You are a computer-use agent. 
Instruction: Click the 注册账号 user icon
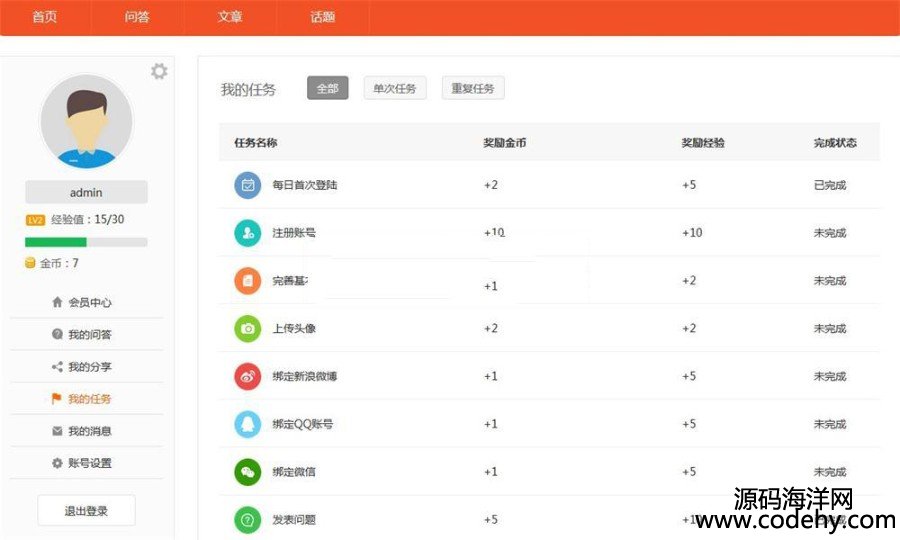tap(247, 232)
